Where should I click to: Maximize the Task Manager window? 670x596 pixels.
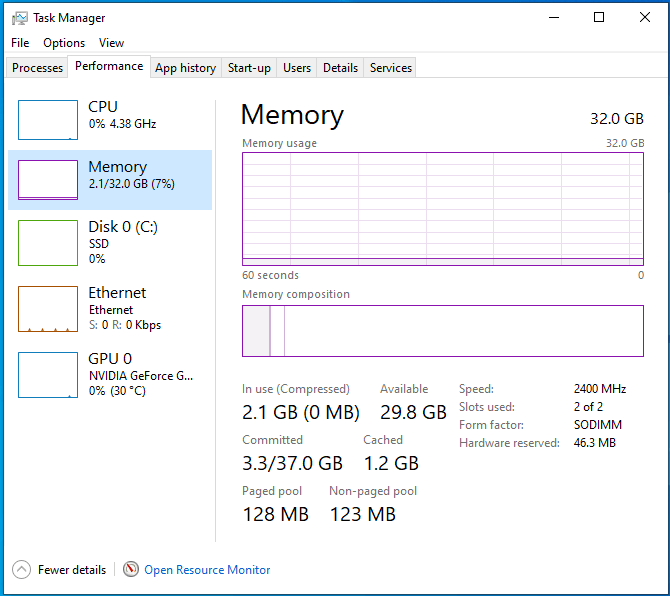click(x=599, y=17)
